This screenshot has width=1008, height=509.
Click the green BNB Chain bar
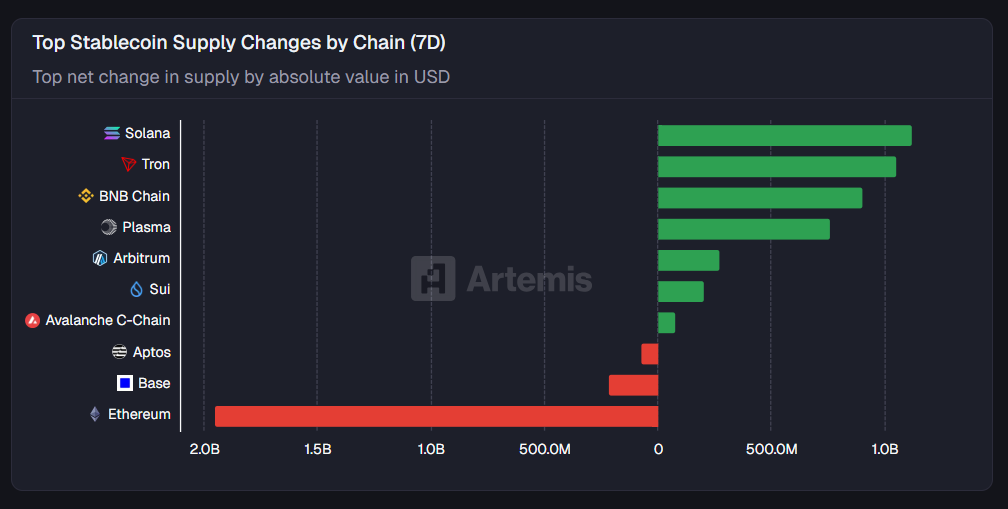[759, 198]
